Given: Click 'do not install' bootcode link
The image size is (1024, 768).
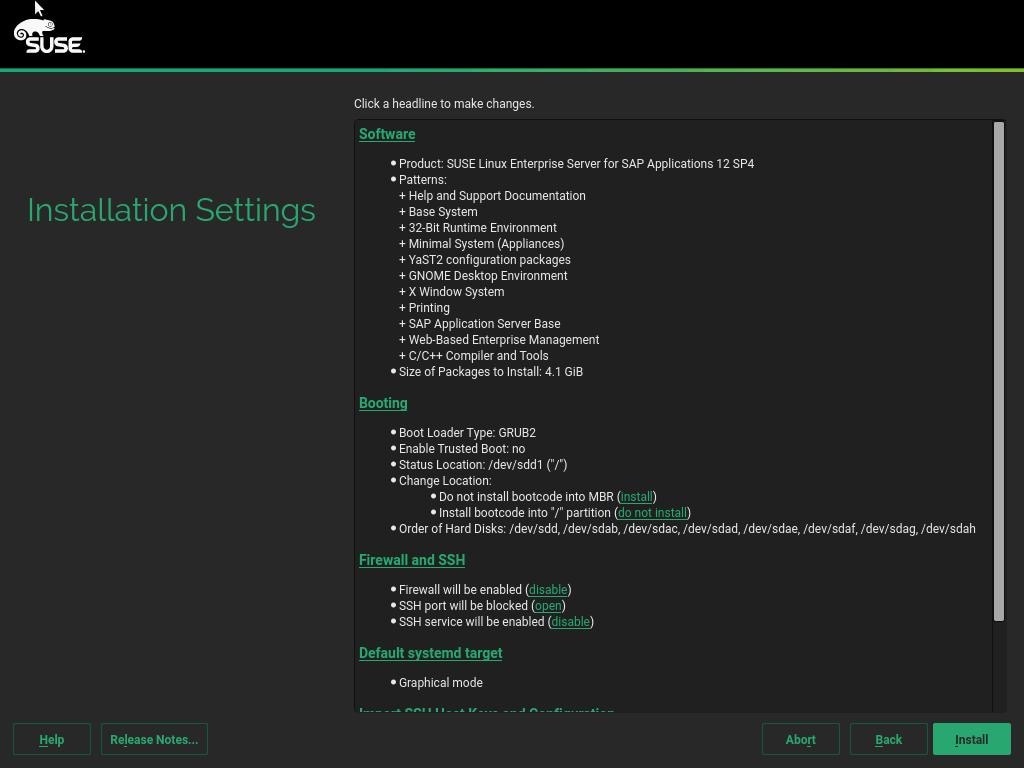Looking at the screenshot, I should coord(652,513).
